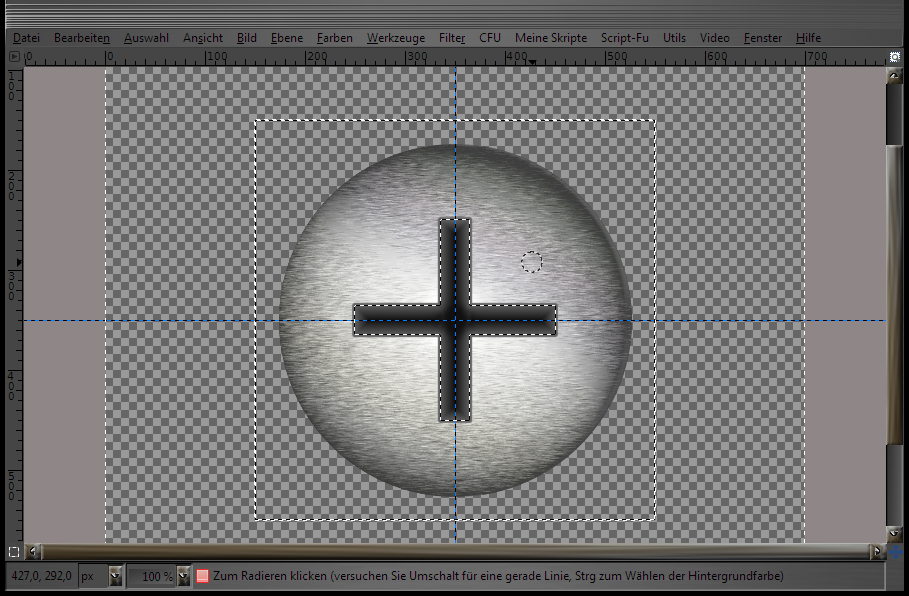Open the Hilfe menu

808,38
